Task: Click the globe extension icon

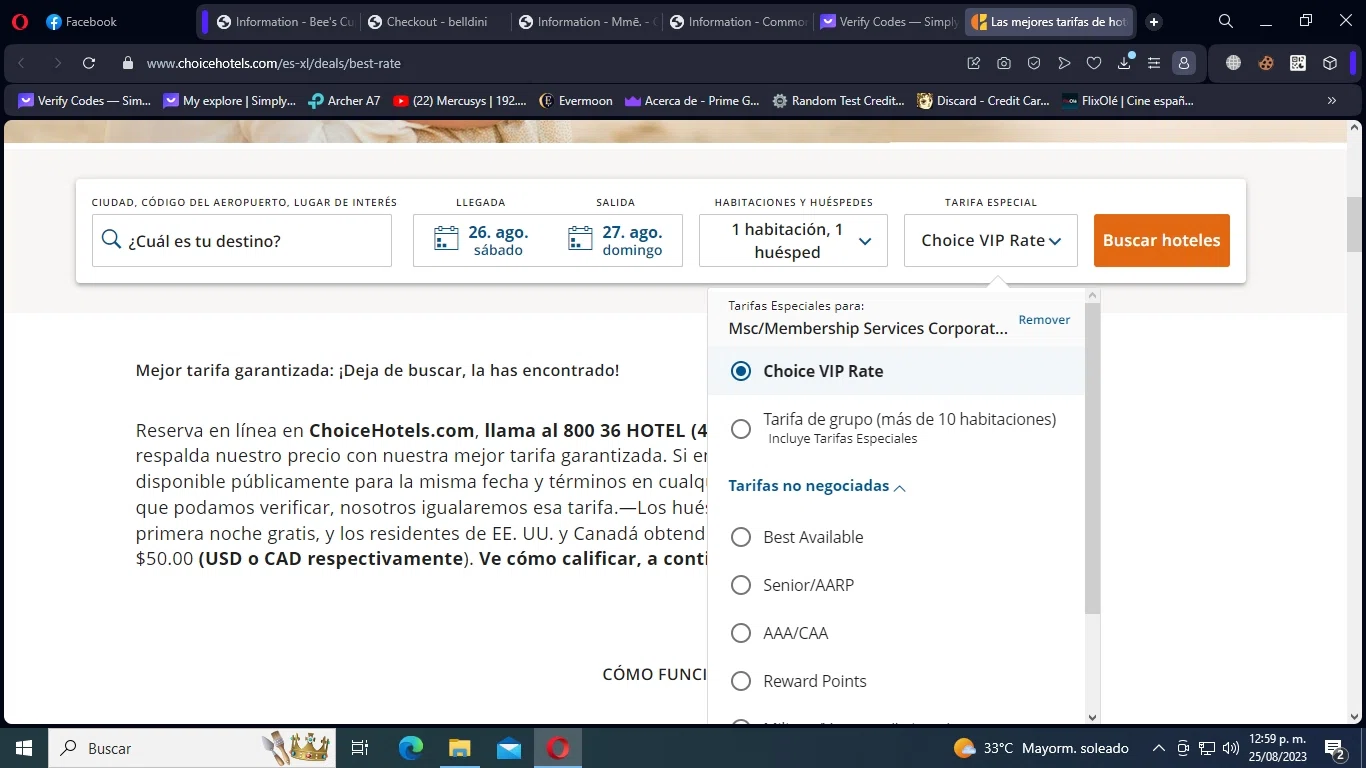Action: coord(1233,63)
